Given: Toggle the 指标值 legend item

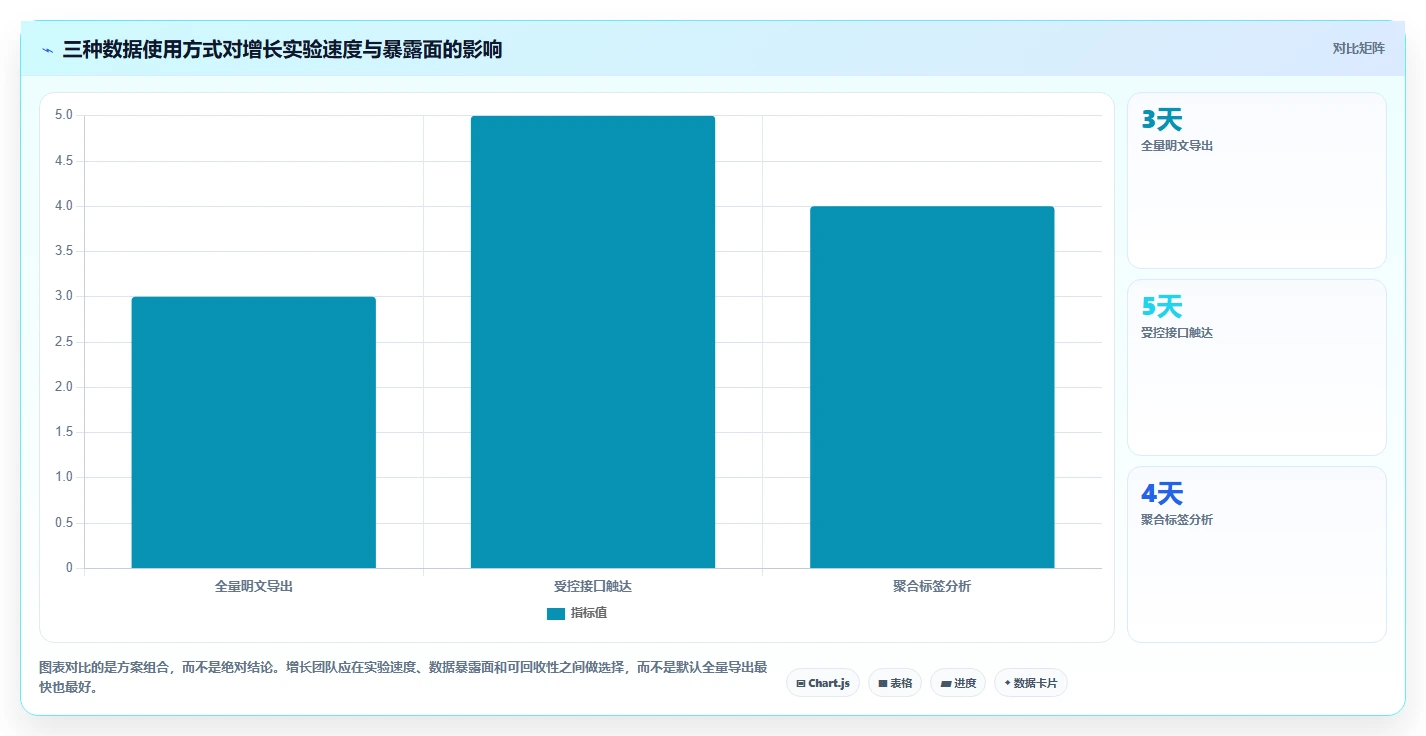Looking at the screenshot, I should point(577,613).
